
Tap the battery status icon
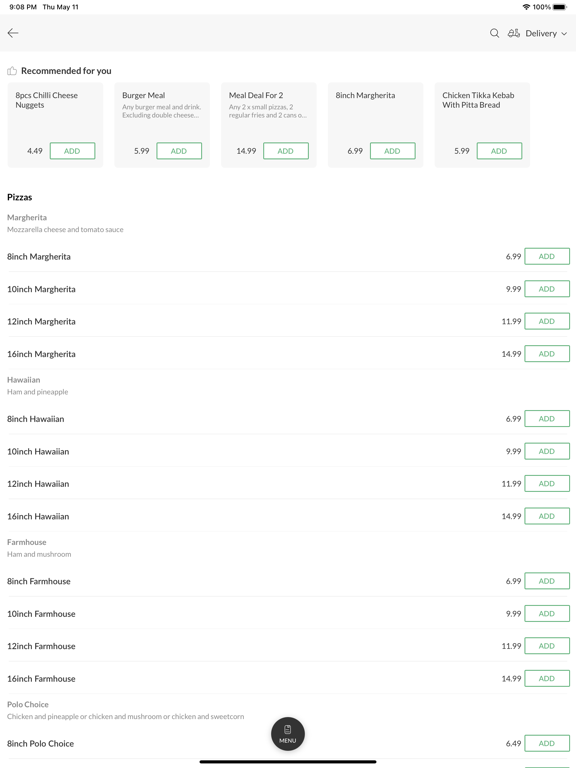(x=560, y=7)
